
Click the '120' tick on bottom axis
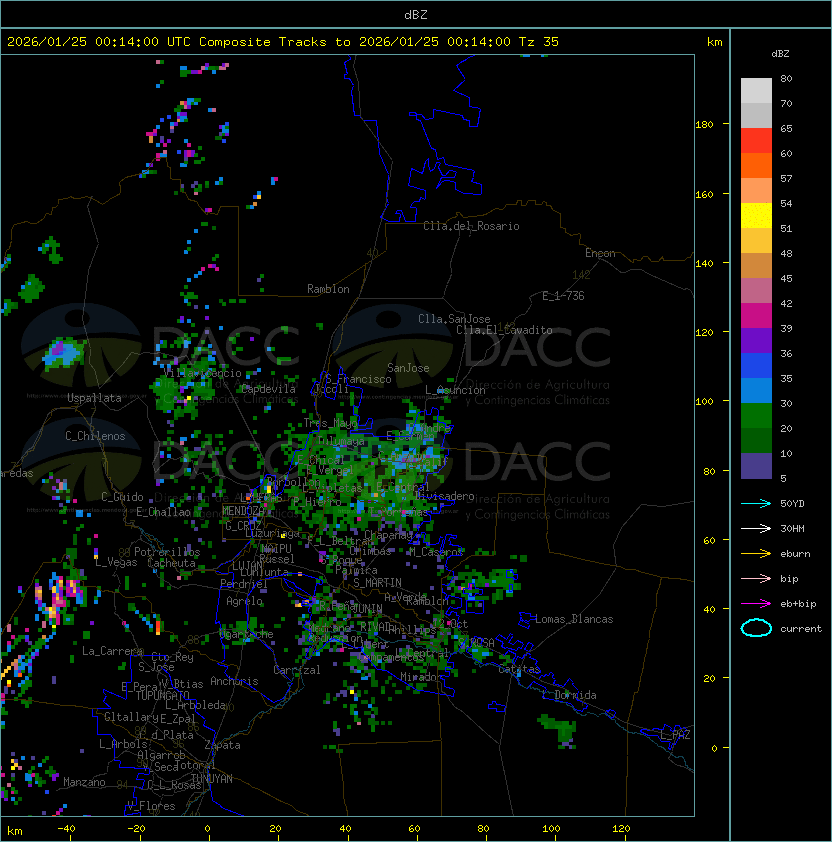pos(621,829)
